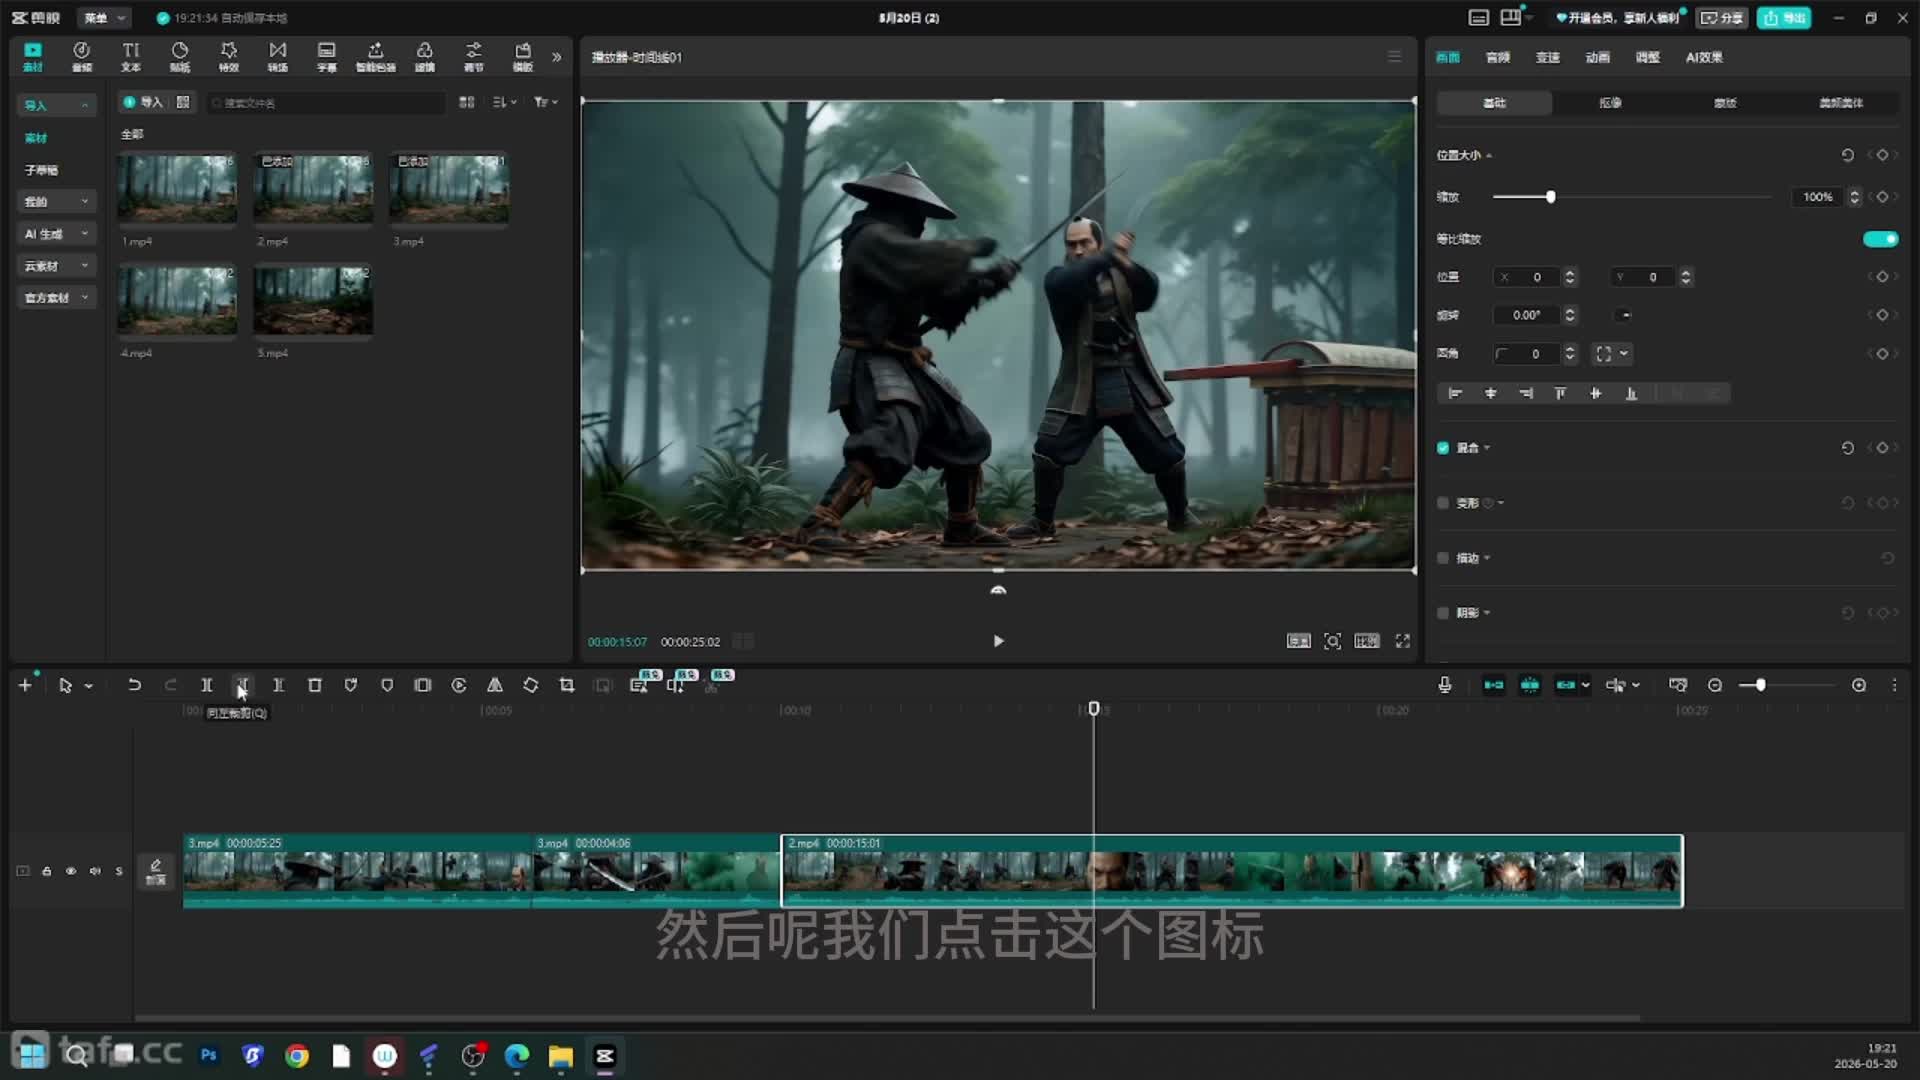
Task: Open the 字幕 captions panel
Action: [x=327, y=56]
